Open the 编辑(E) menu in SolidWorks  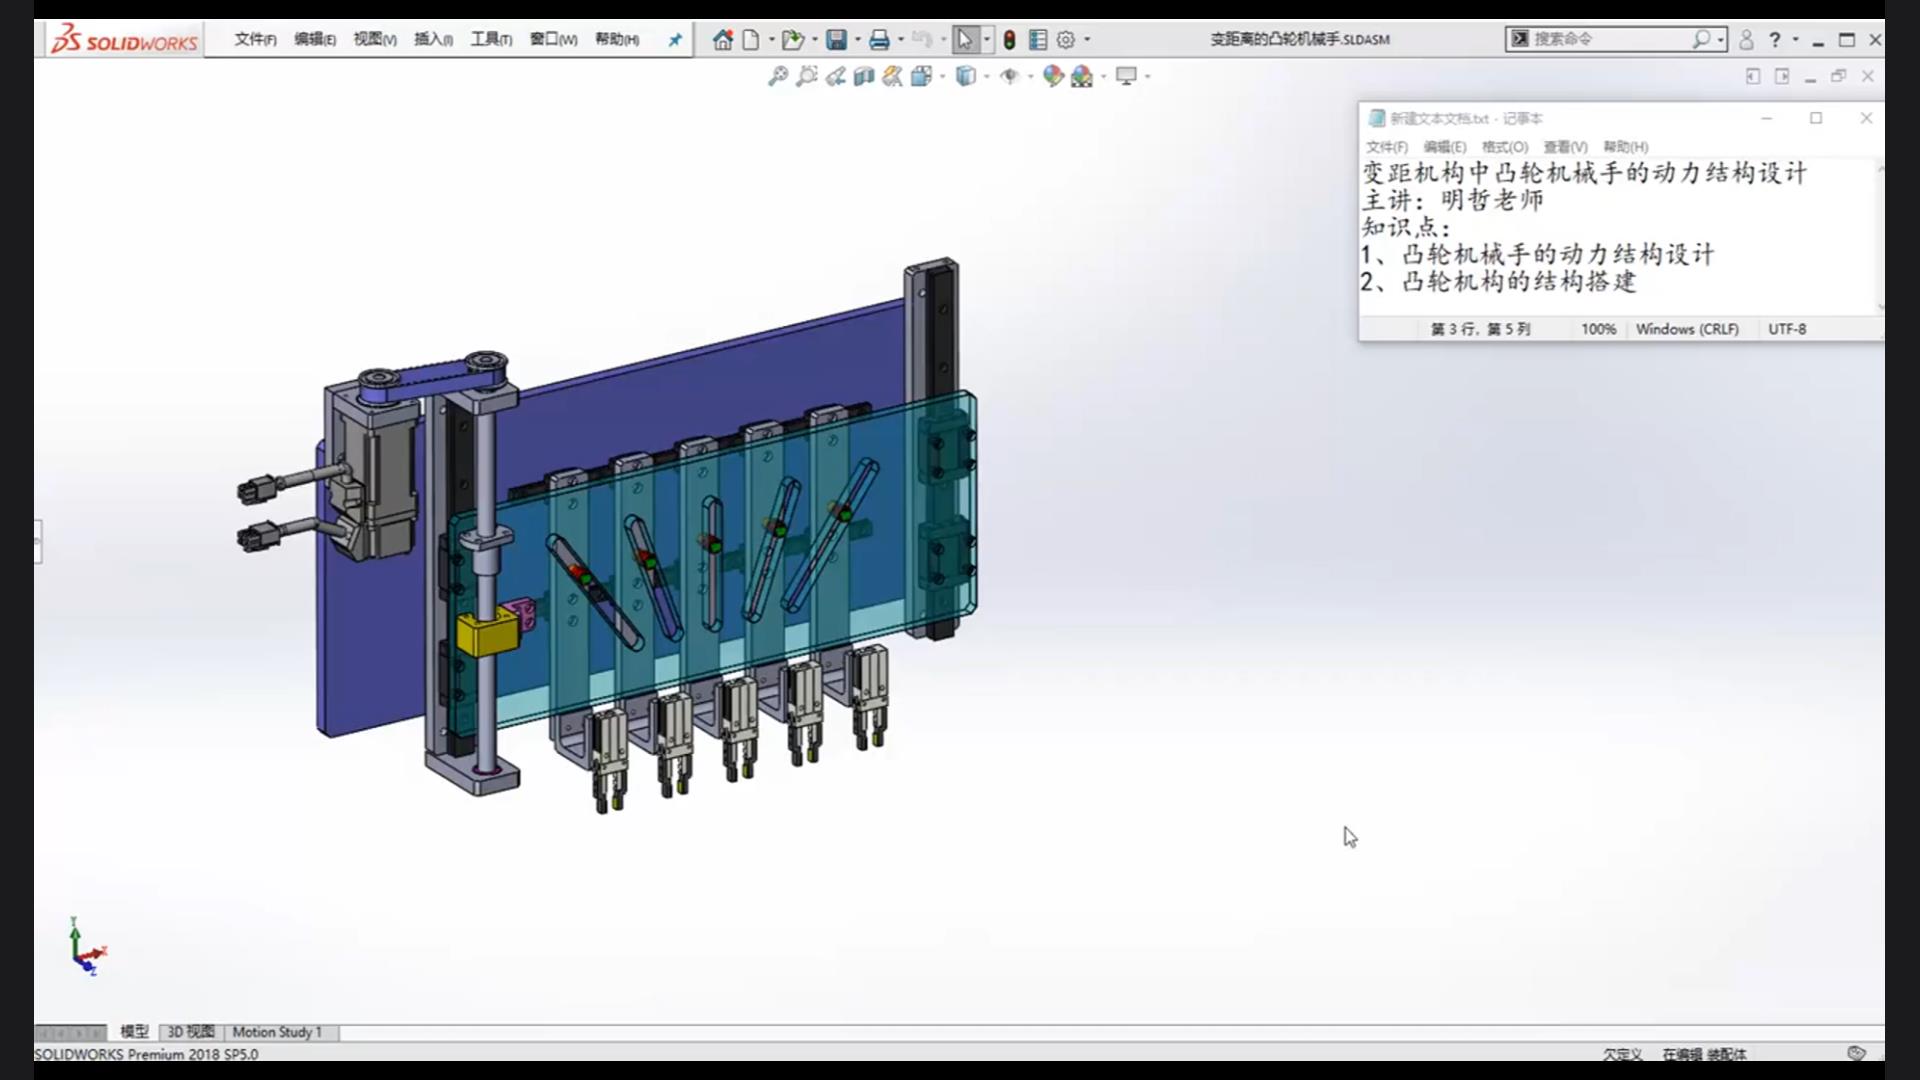[x=315, y=39]
